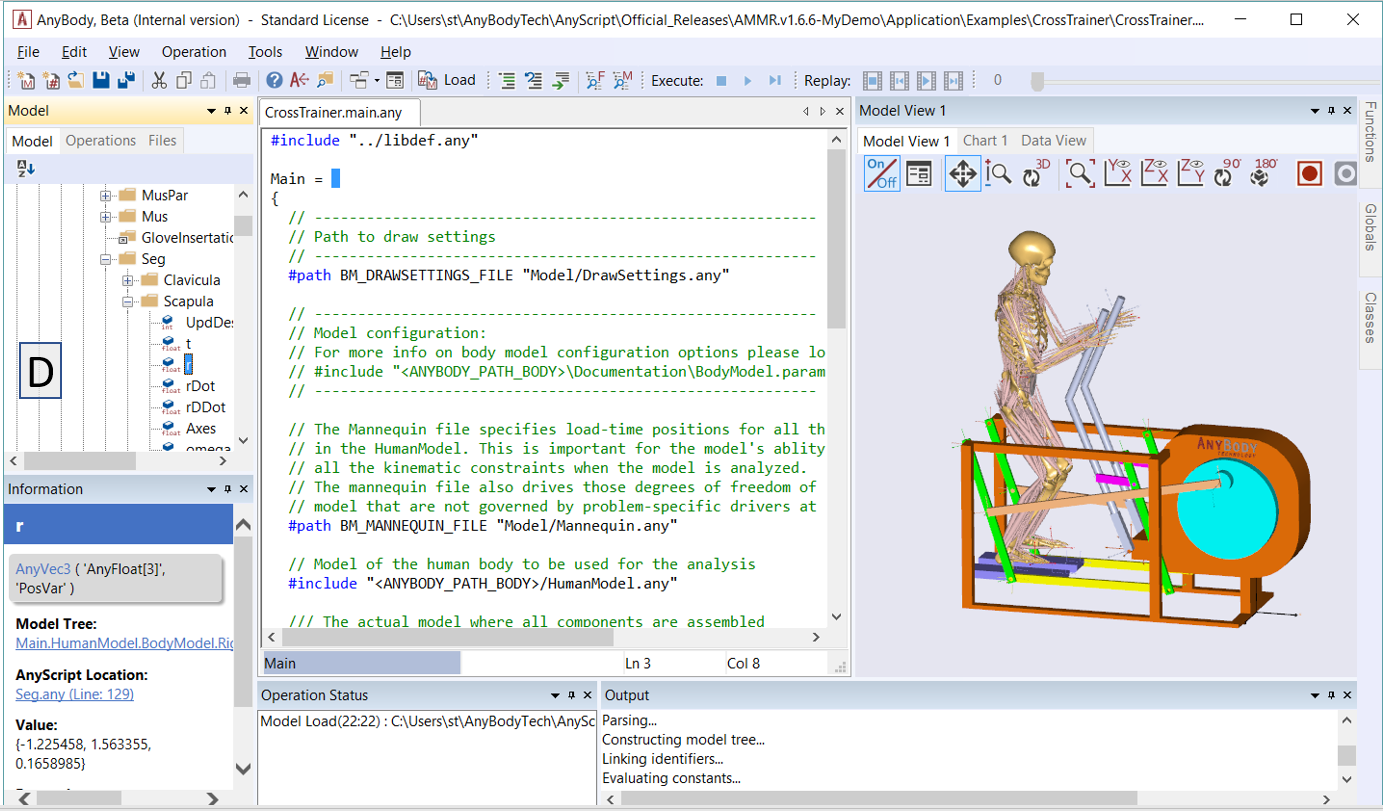The width and height of the screenshot is (1383, 811).
Task: Click the indent lines toolbar icon
Action: click(507, 80)
